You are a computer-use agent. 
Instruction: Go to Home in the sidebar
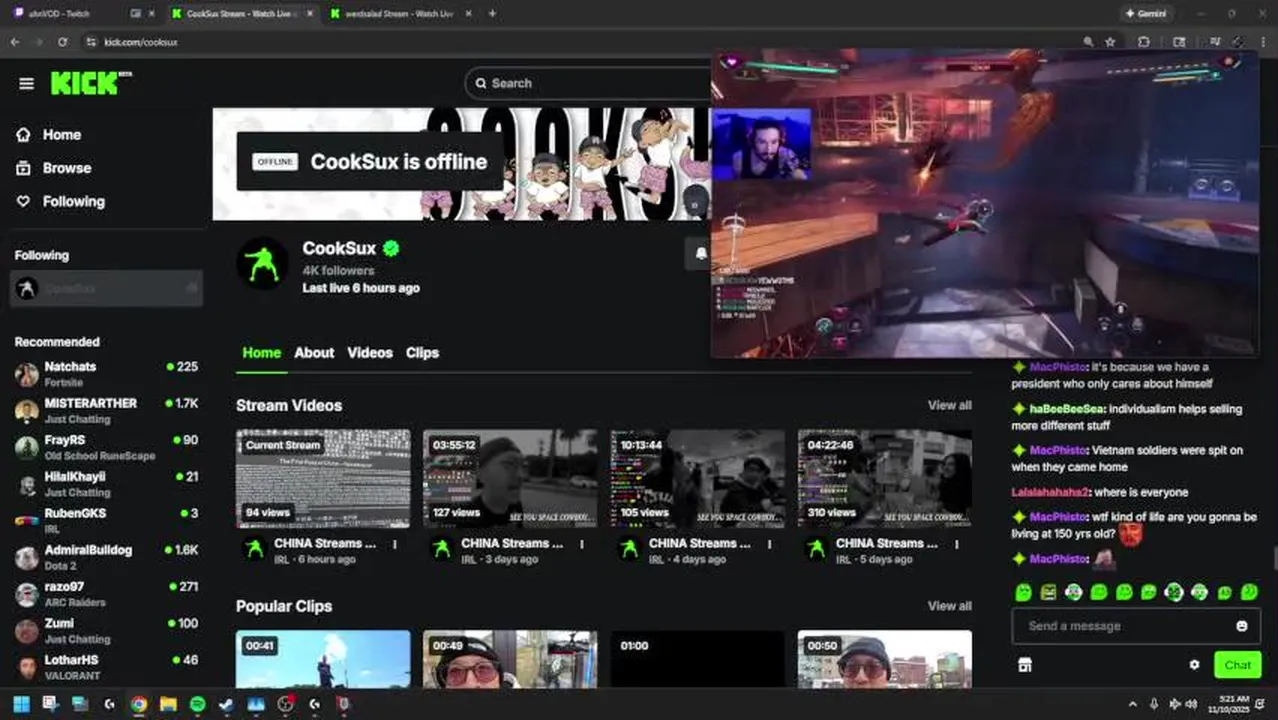click(61, 135)
